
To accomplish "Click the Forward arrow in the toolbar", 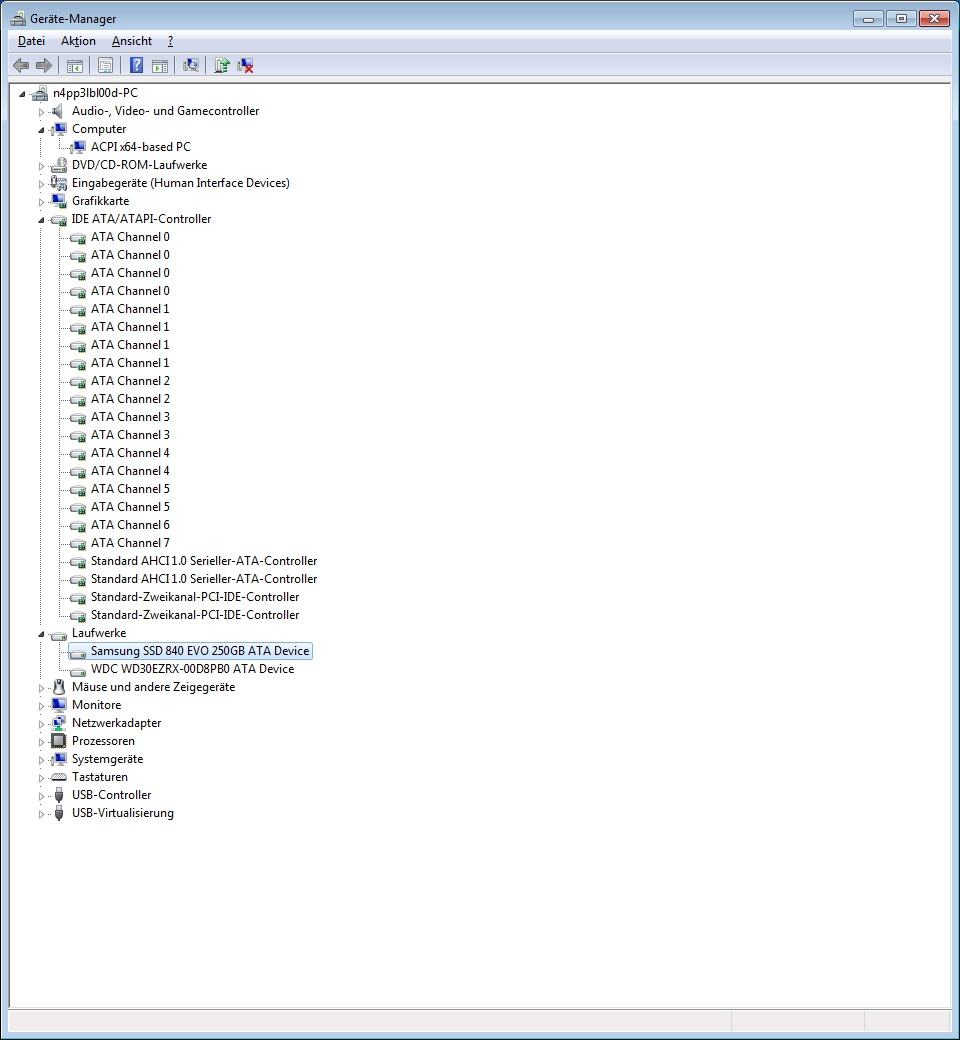I will click(44, 65).
